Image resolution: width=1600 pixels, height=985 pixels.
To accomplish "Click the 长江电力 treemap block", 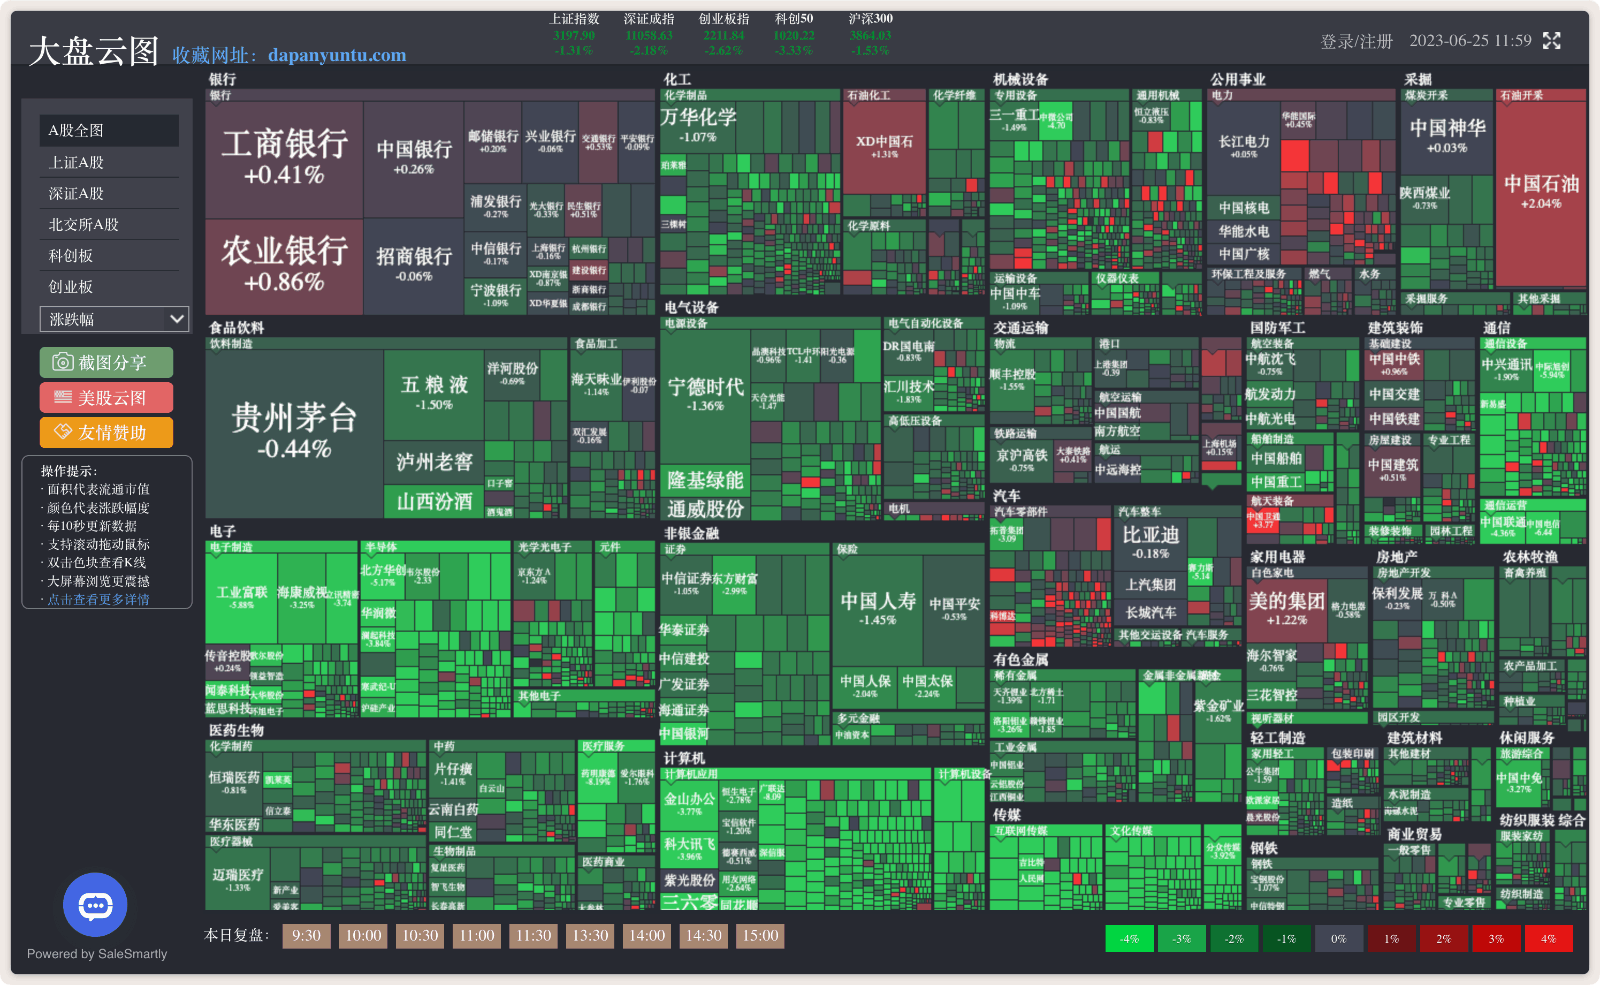I will pyautogui.click(x=1243, y=147).
